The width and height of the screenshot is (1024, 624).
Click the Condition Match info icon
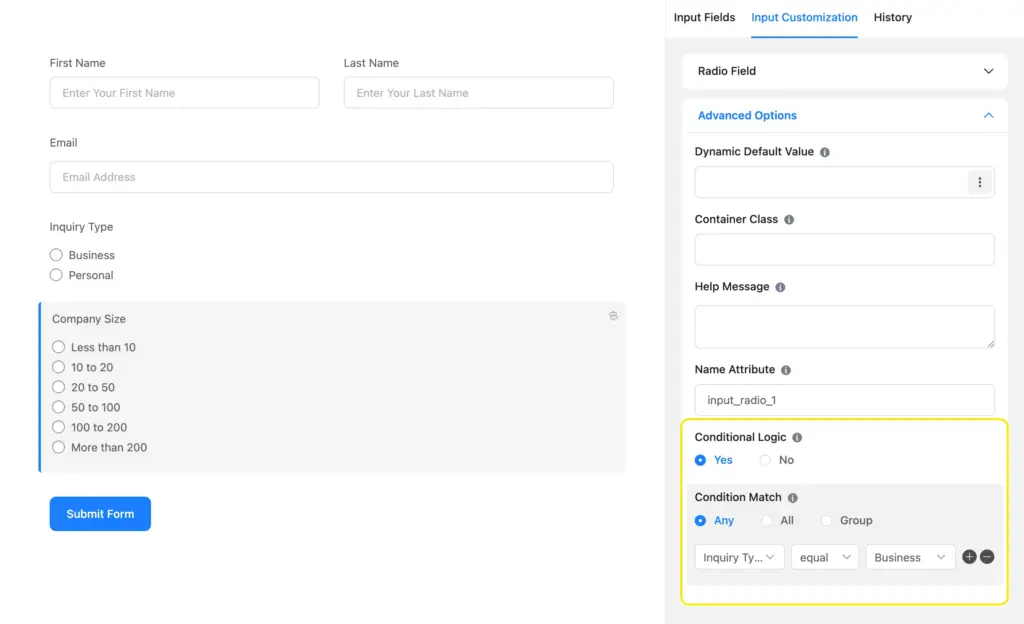click(x=793, y=498)
